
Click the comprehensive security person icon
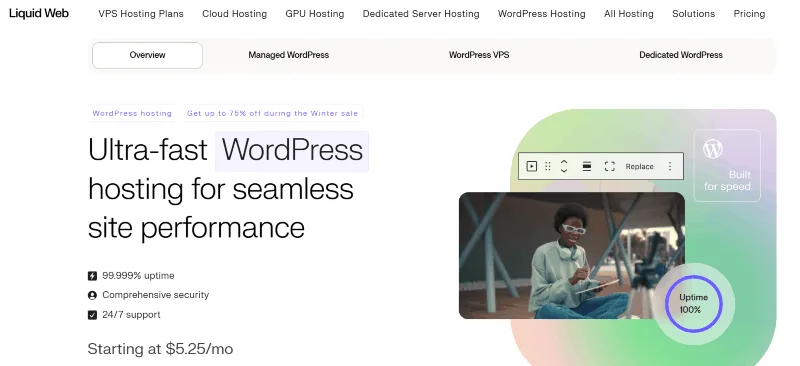(92, 296)
